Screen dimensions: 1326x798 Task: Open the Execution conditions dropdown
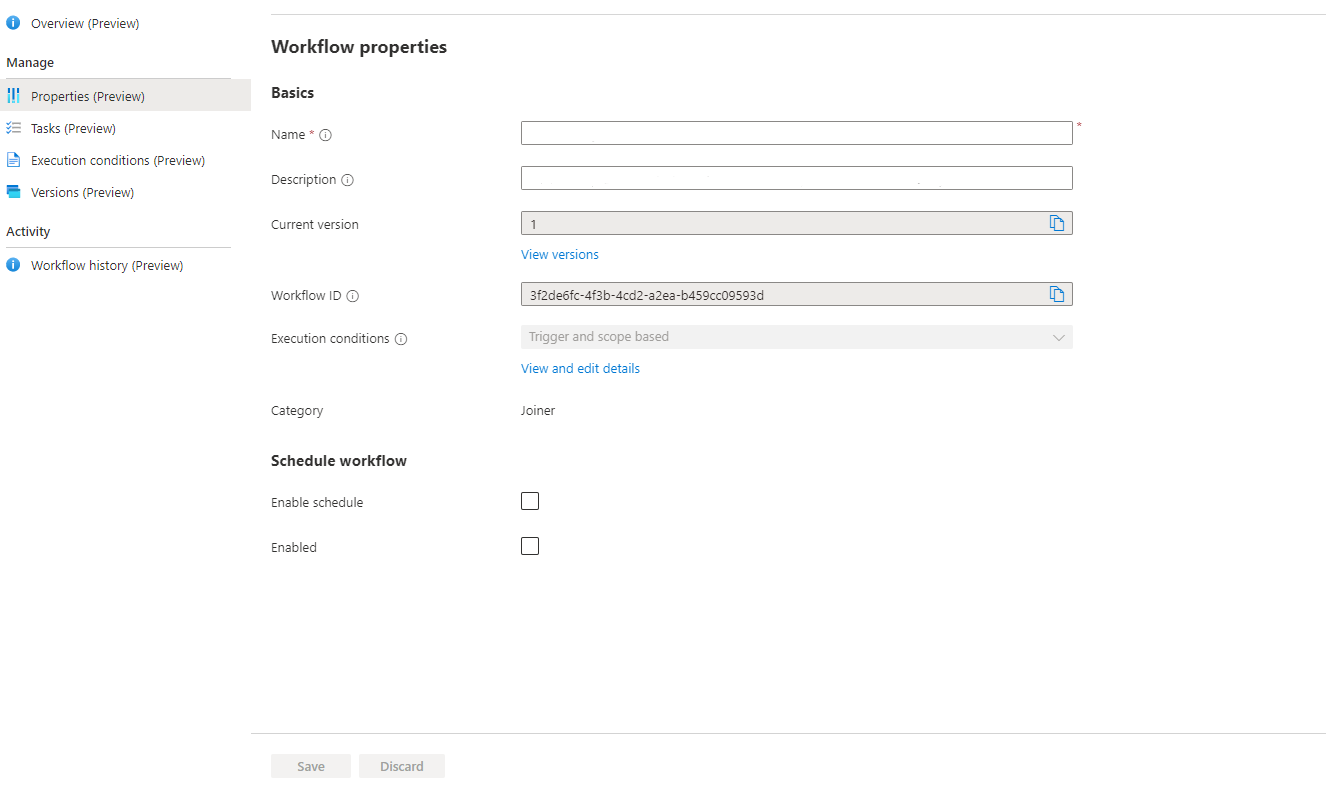[796, 337]
